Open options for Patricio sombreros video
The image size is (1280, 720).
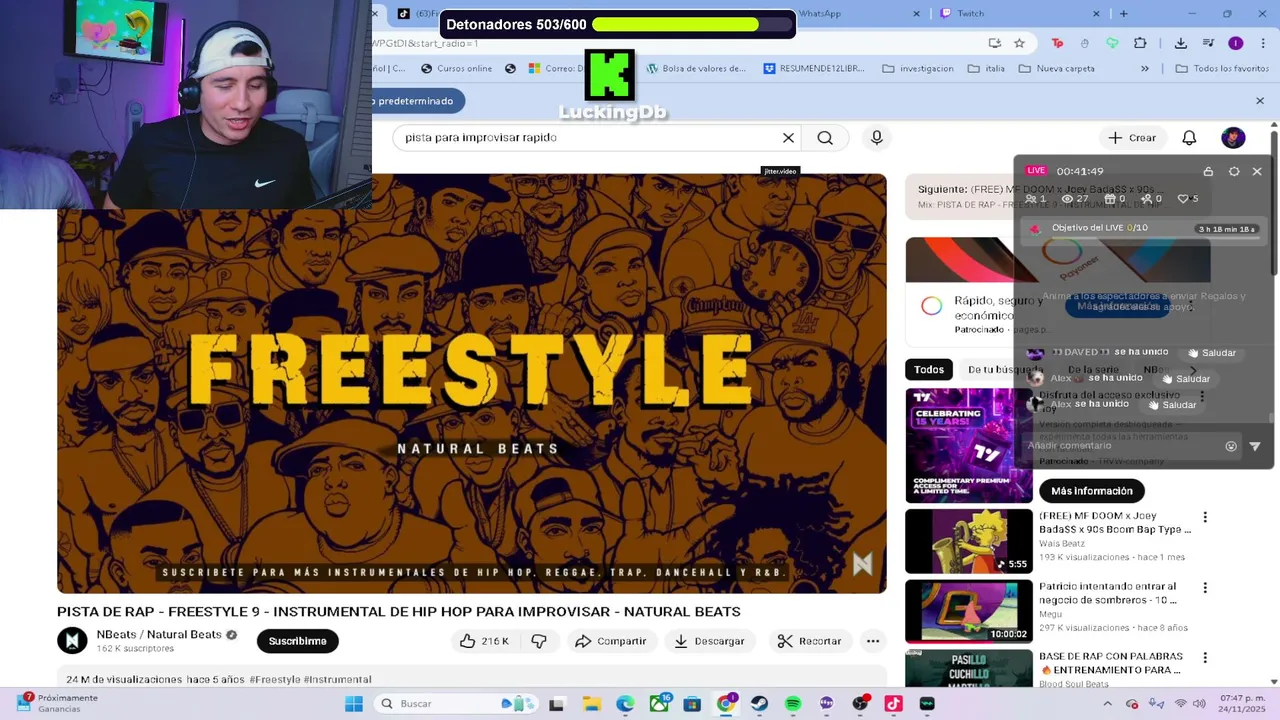(1205, 588)
